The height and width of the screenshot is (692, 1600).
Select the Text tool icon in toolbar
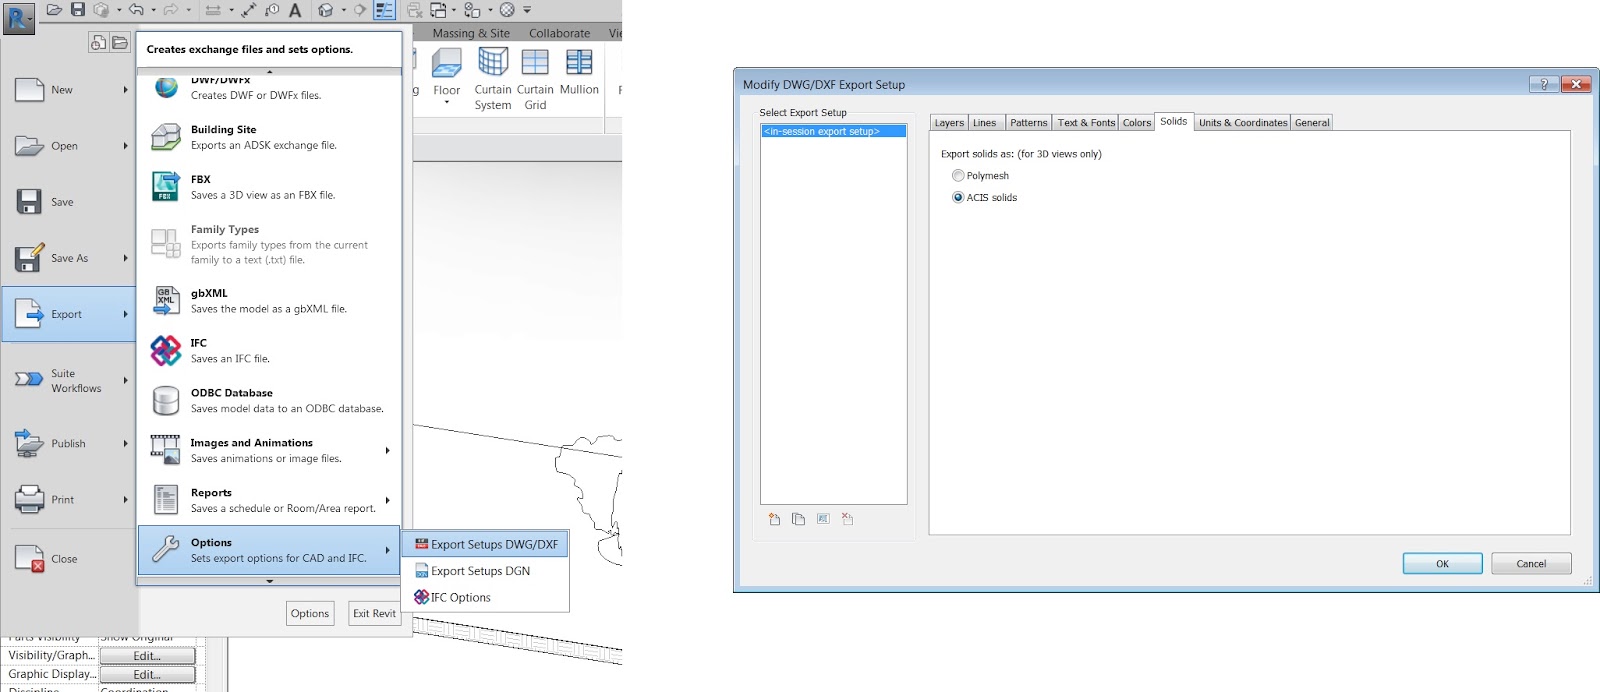(295, 10)
